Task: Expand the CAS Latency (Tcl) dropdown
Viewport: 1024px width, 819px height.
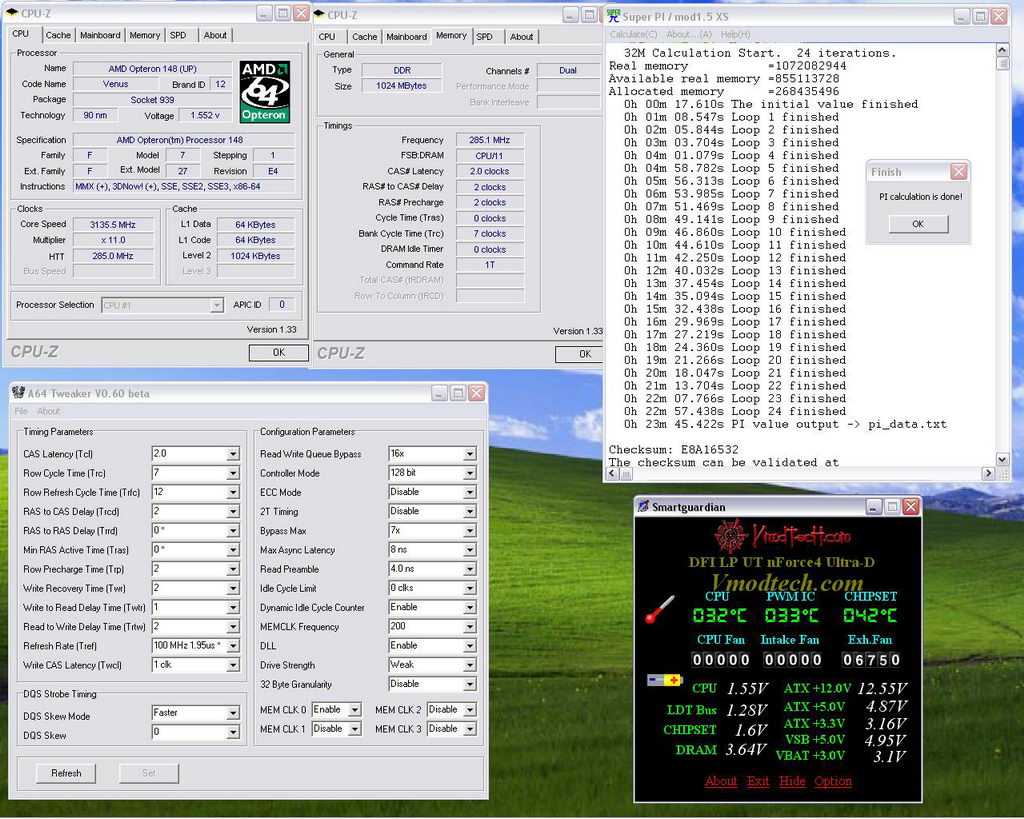Action: (233, 454)
